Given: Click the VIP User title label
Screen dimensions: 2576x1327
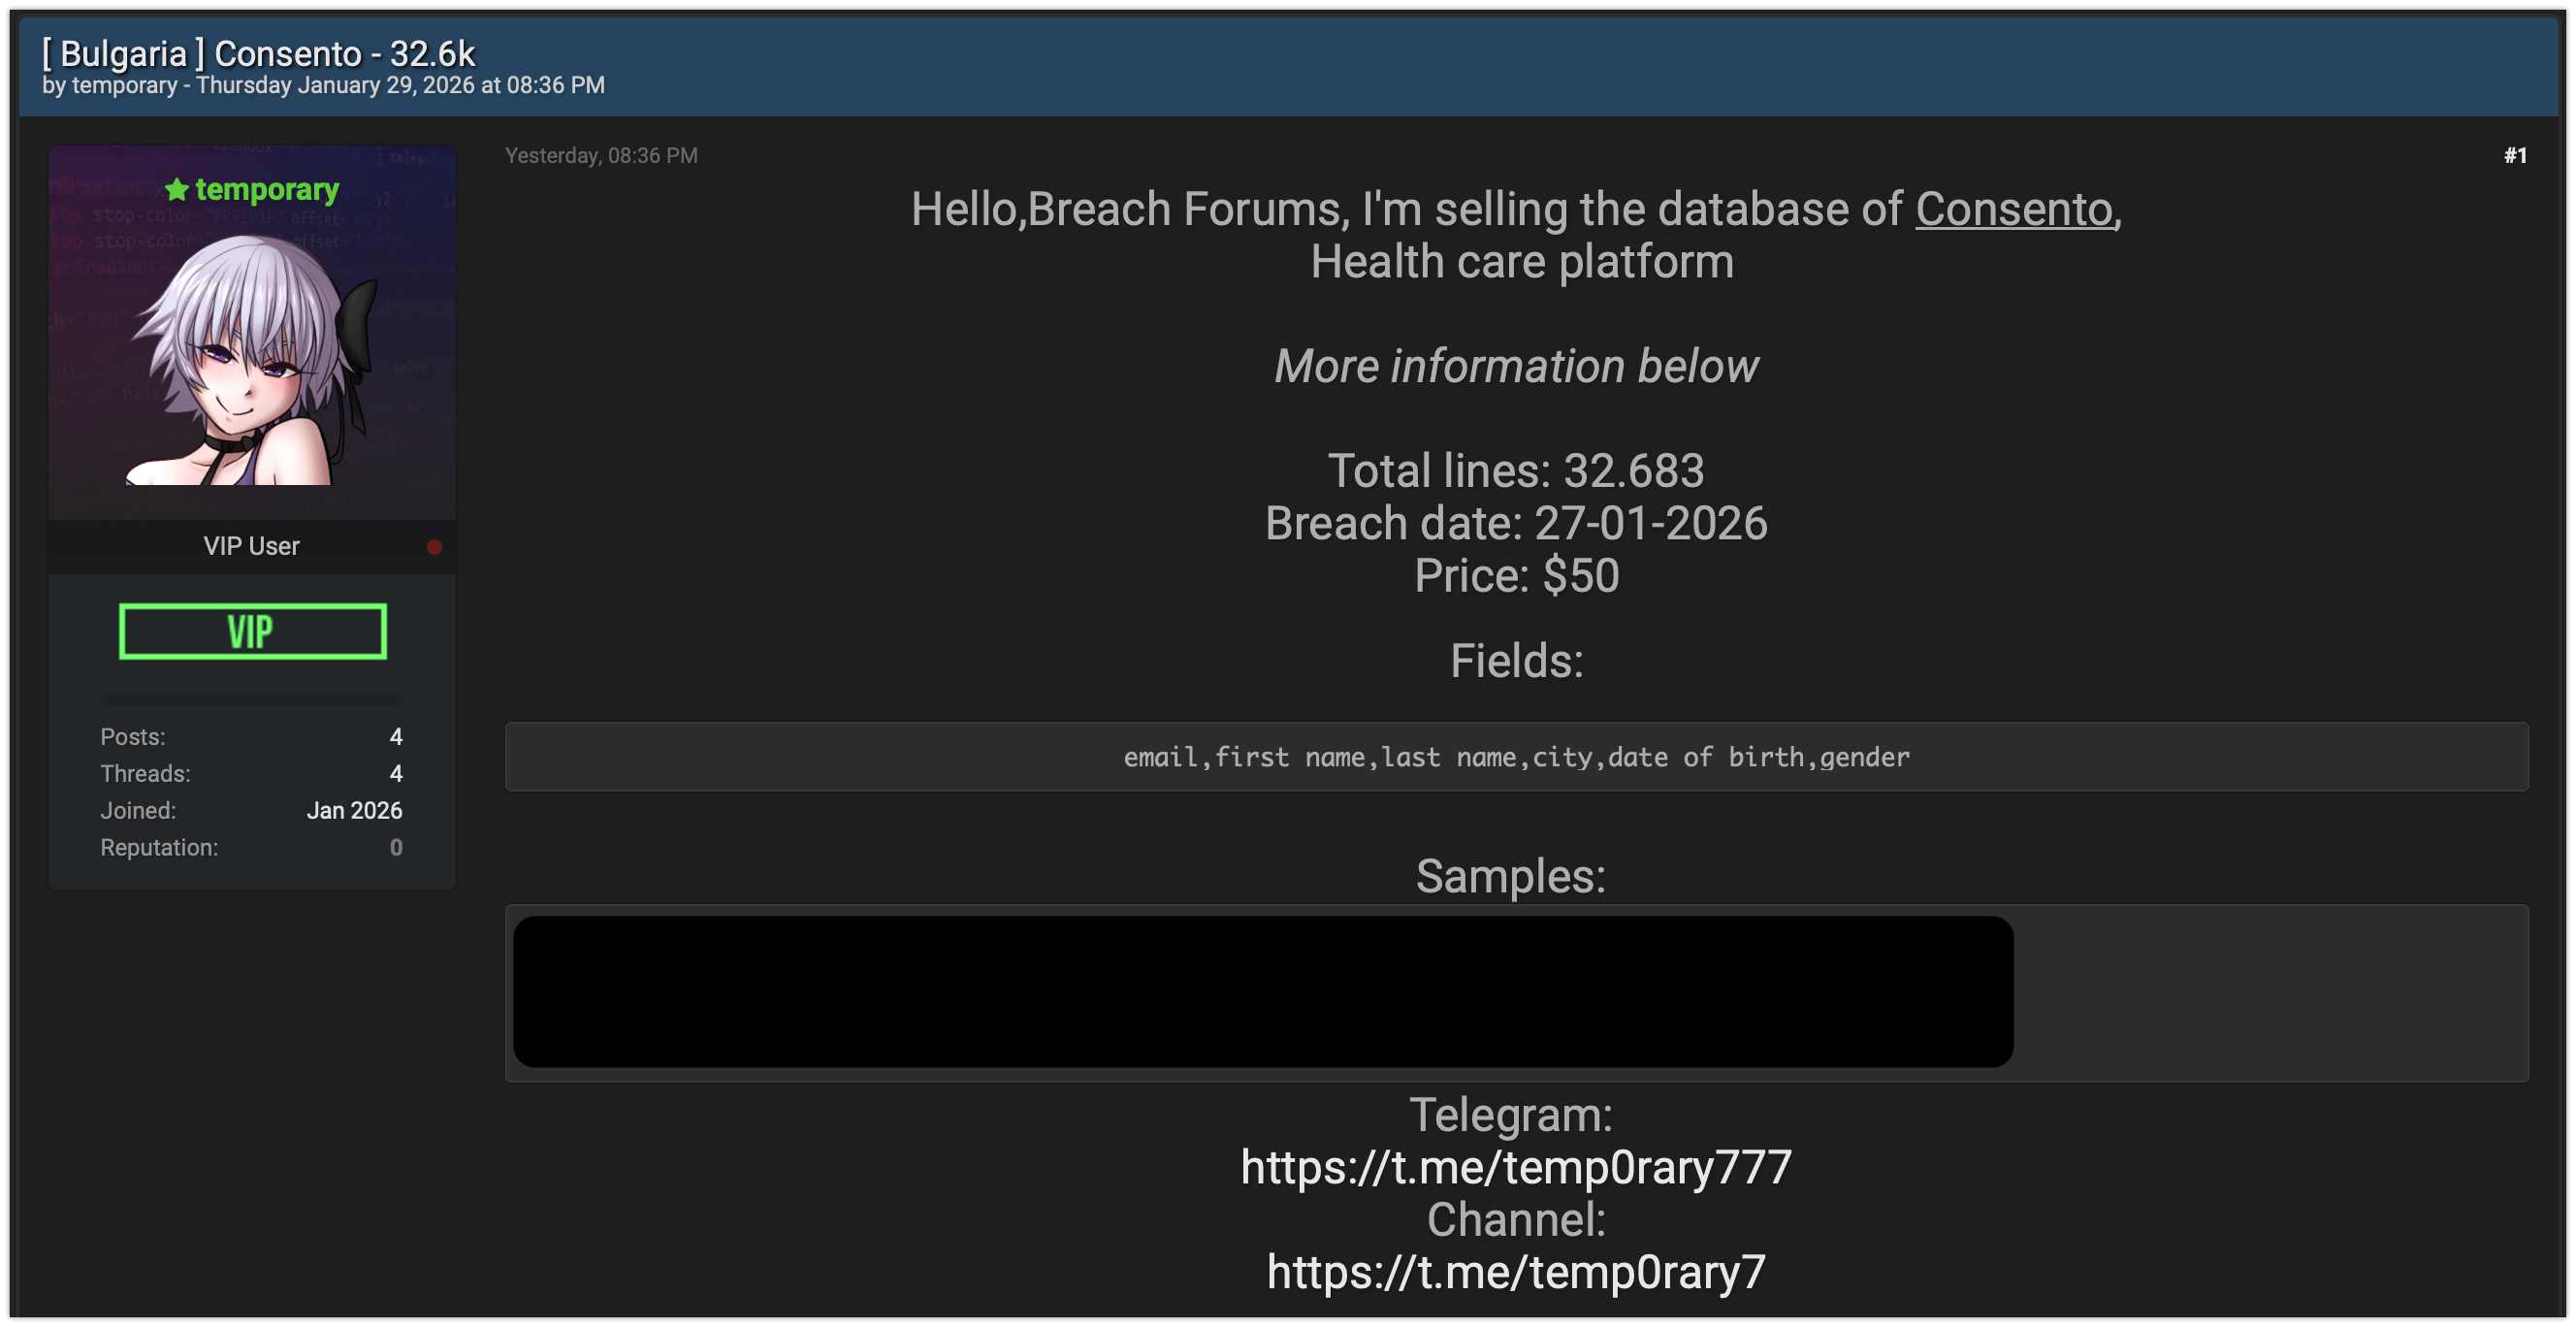Looking at the screenshot, I should coord(251,546).
